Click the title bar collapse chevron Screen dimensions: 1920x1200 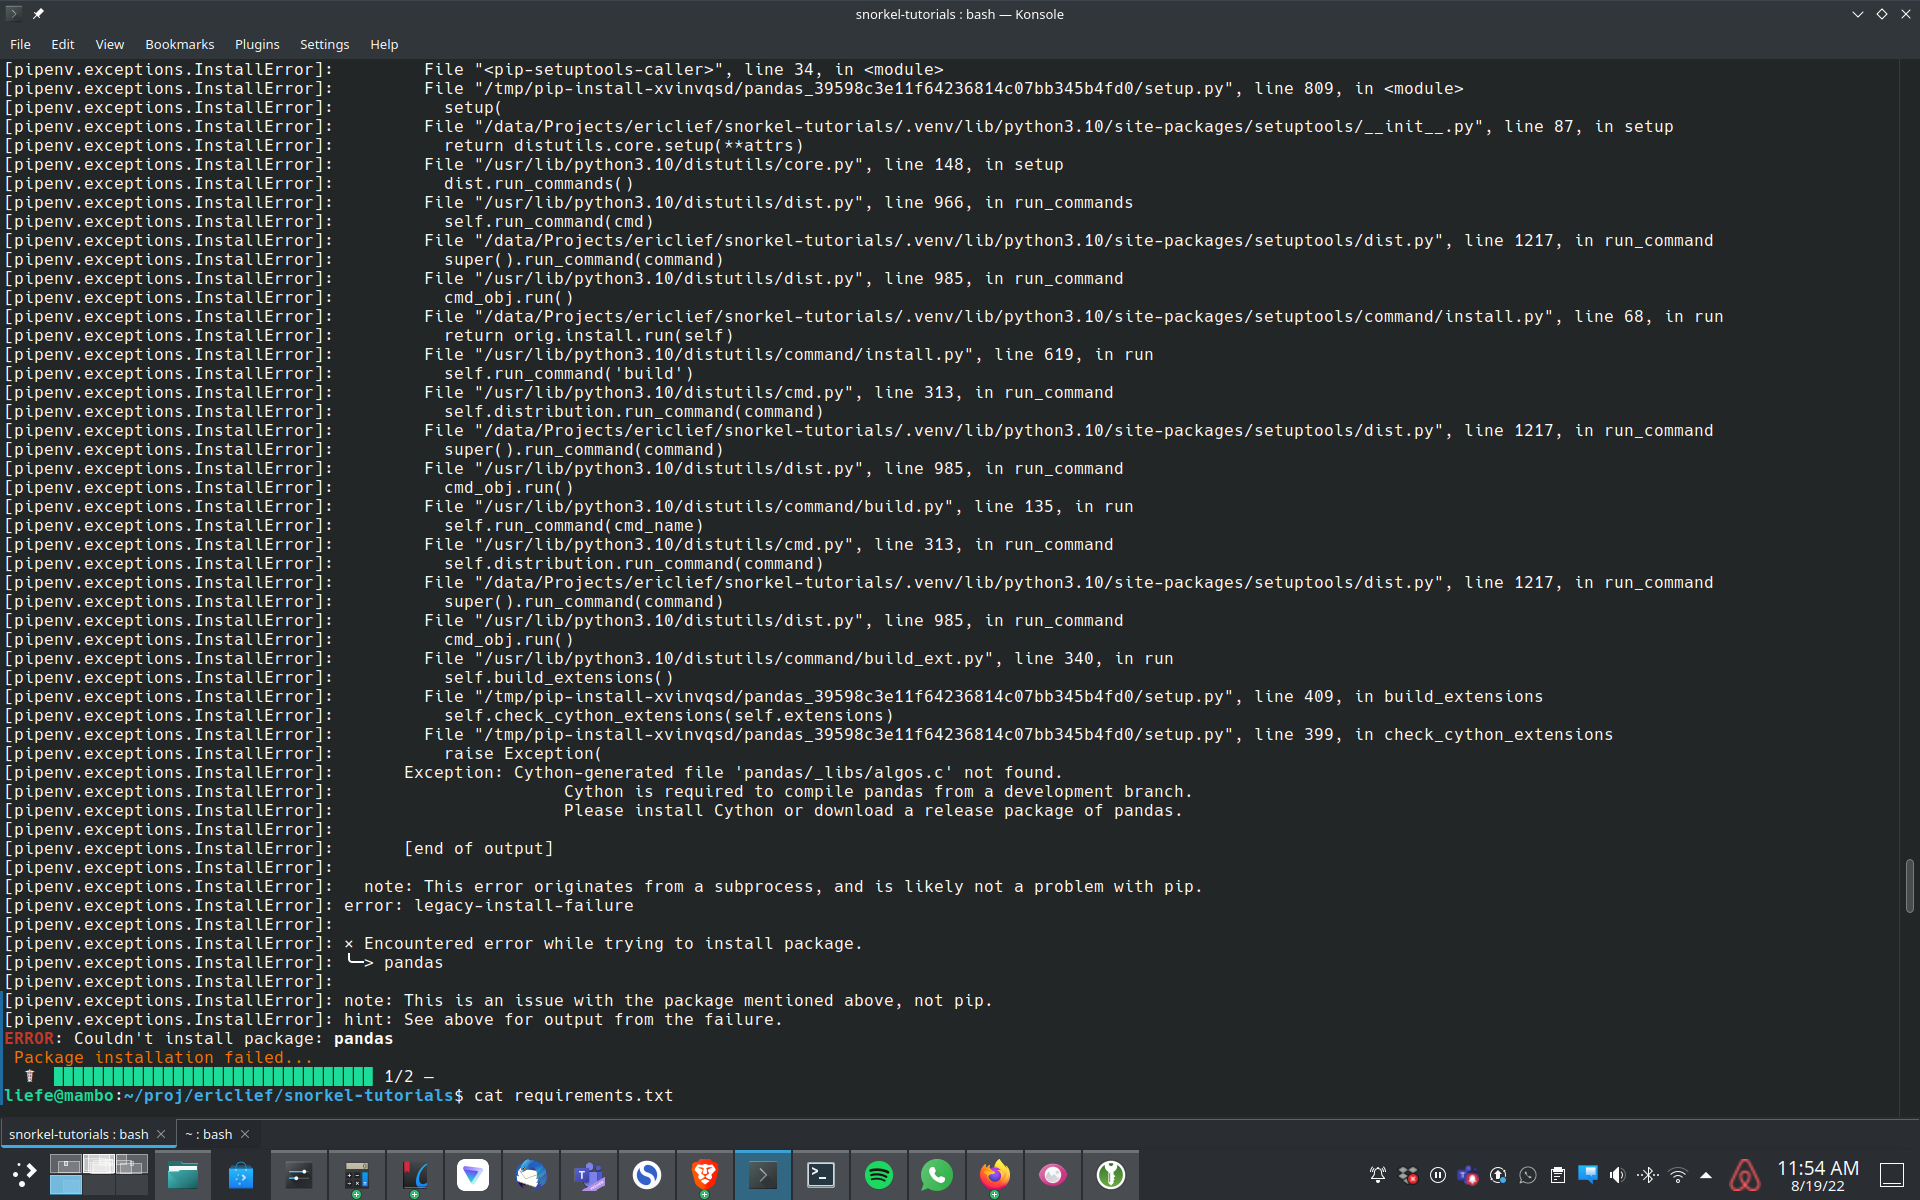pos(1857,13)
